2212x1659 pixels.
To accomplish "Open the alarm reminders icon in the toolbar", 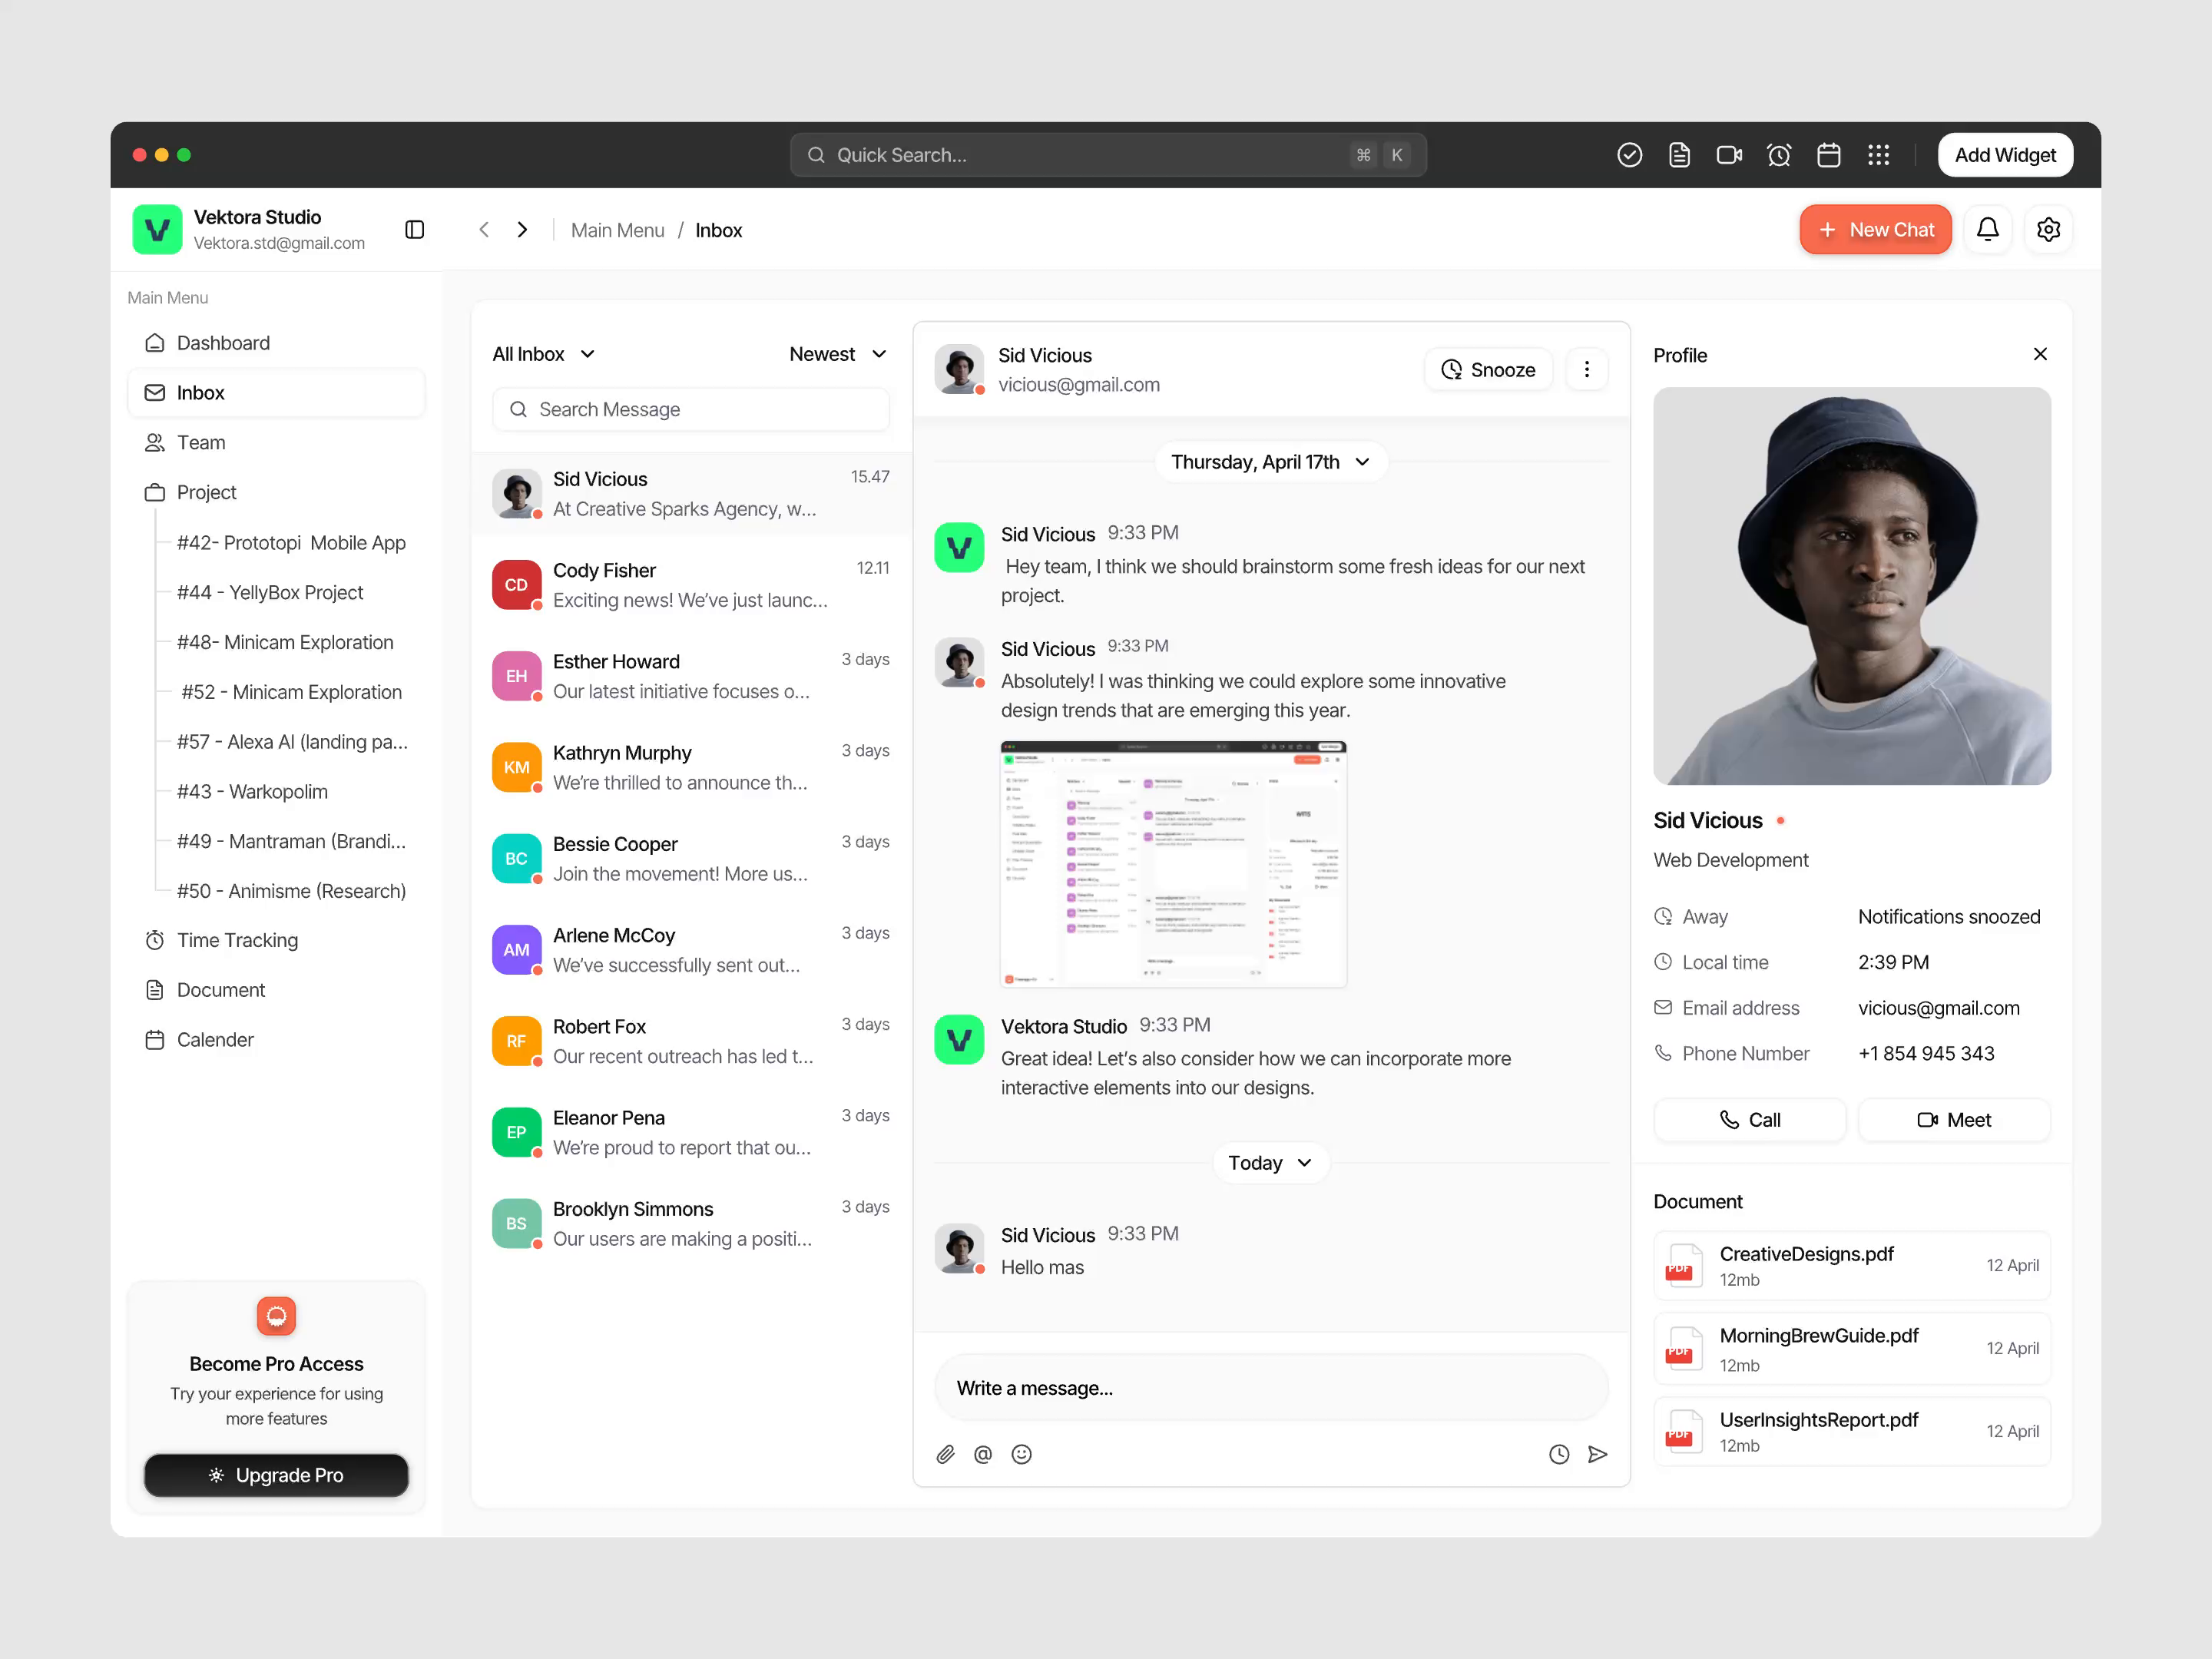I will [x=1779, y=155].
